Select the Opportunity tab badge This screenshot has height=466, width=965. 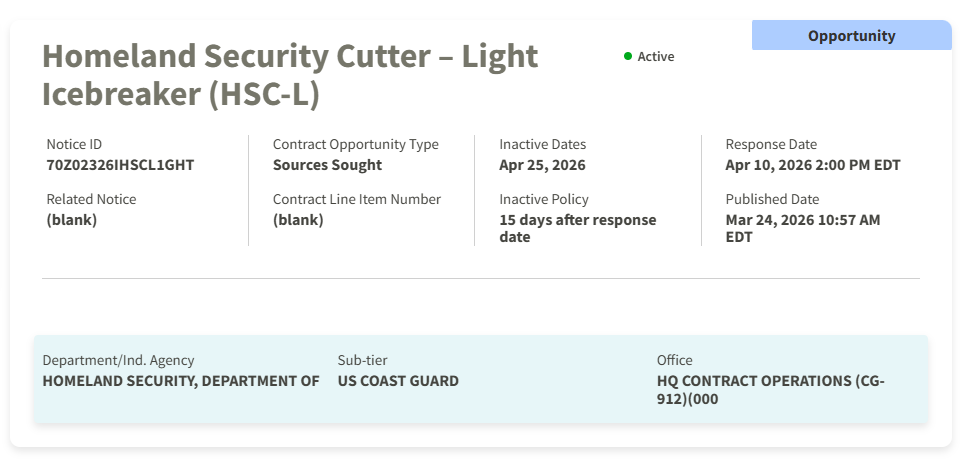[x=851, y=36]
